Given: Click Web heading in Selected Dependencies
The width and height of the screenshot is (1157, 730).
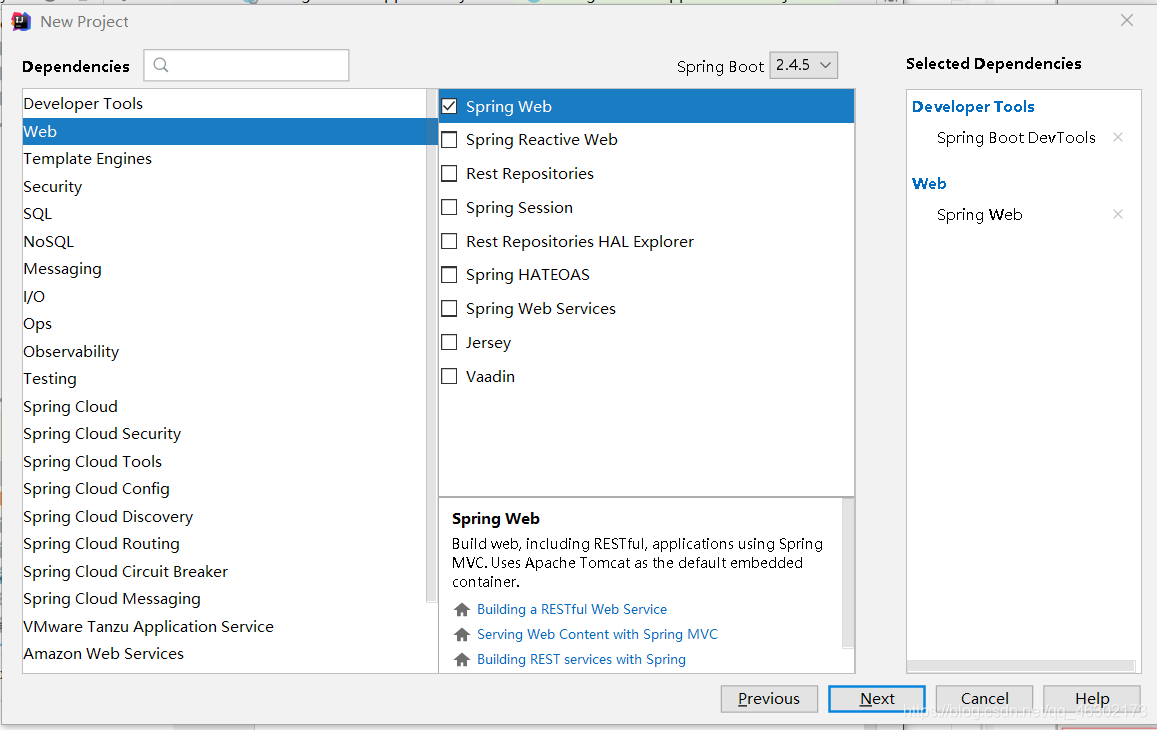Looking at the screenshot, I should pyautogui.click(x=929, y=184).
